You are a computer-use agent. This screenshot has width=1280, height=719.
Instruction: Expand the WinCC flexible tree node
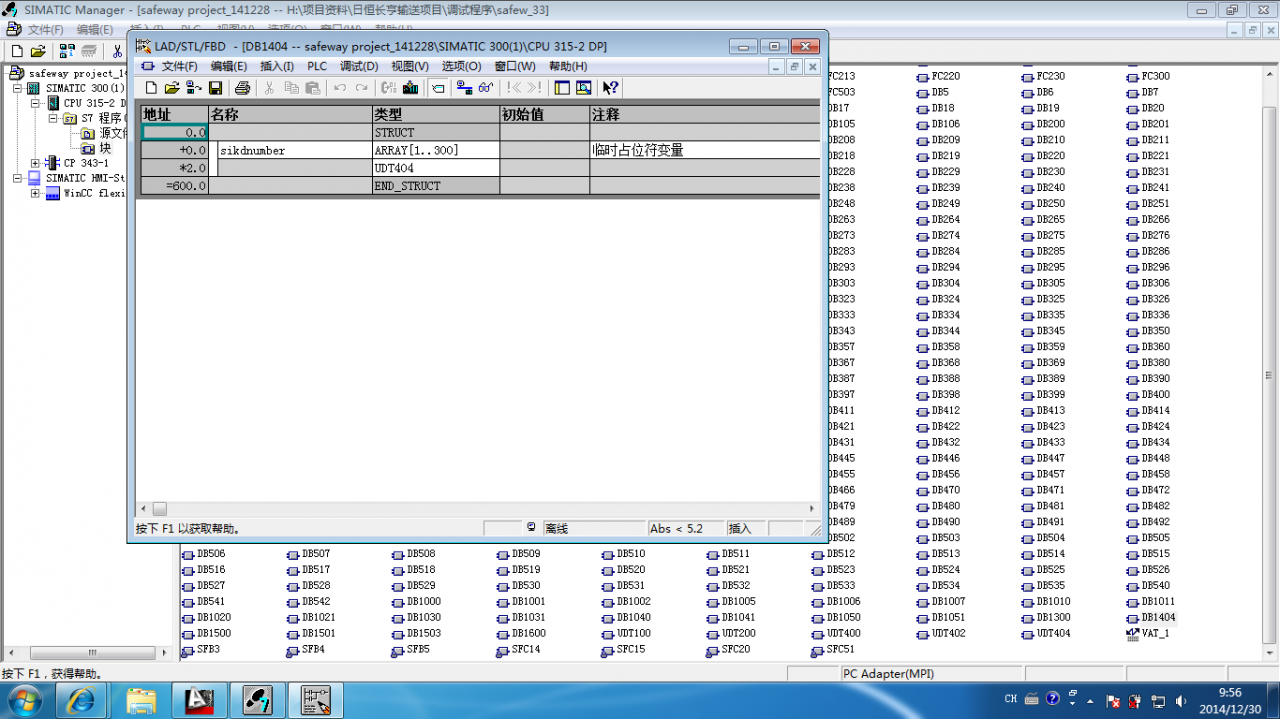[x=36, y=193]
